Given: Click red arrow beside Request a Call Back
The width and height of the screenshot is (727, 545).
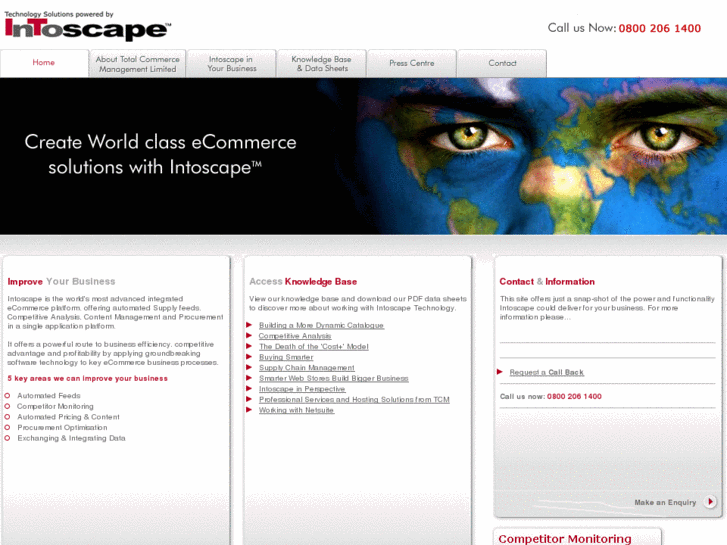Looking at the screenshot, I should [x=500, y=372].
